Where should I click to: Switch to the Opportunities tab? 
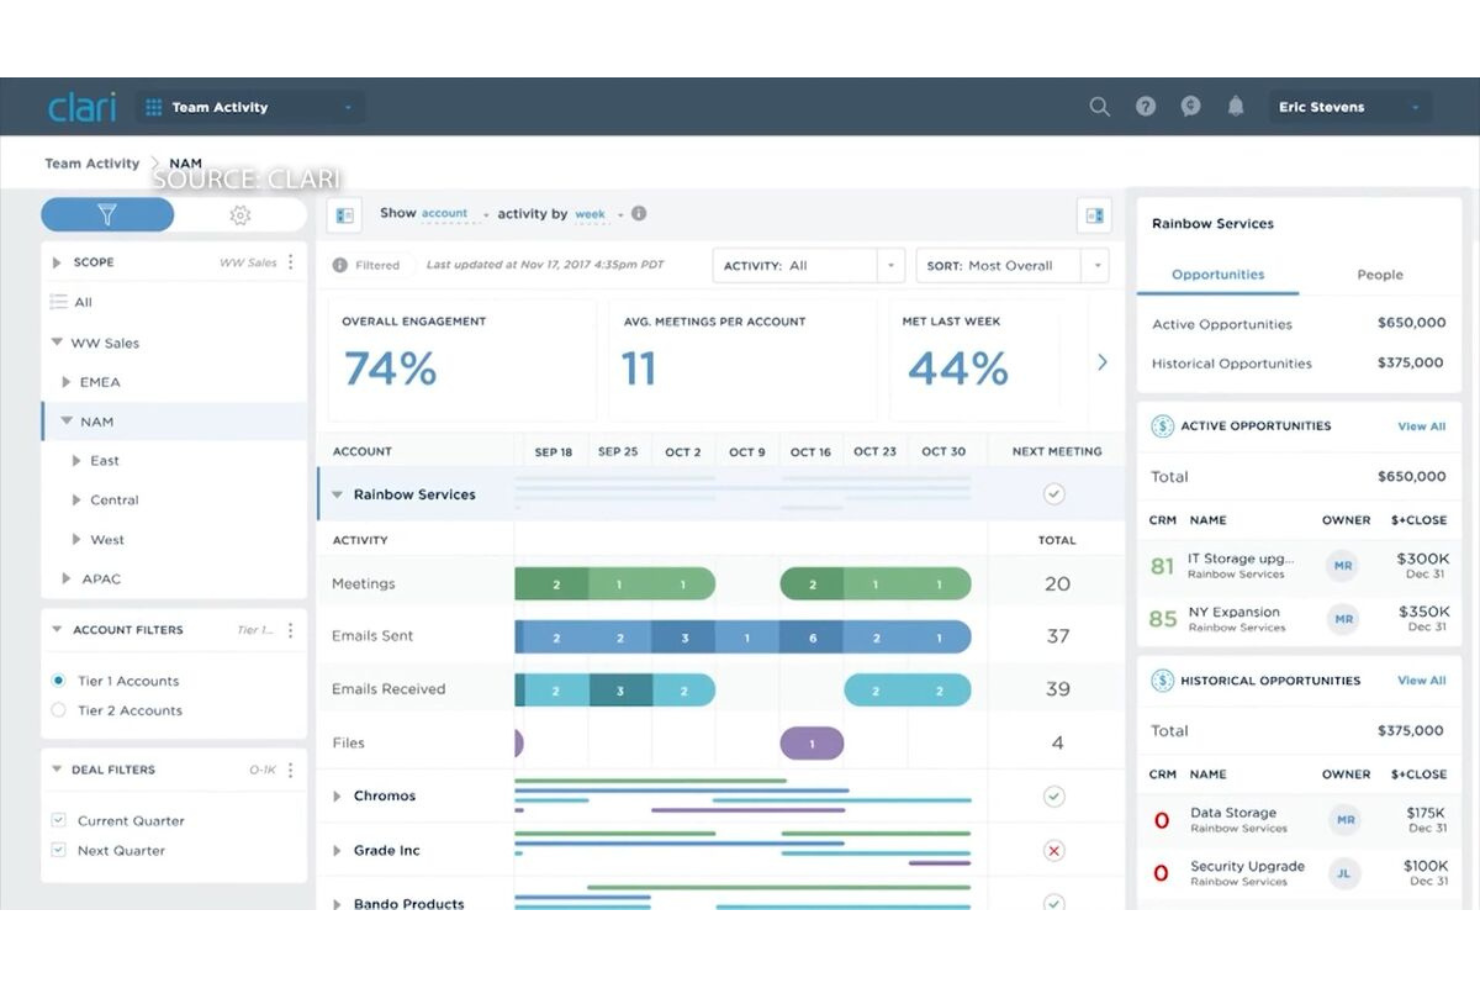pos(1218,275)
